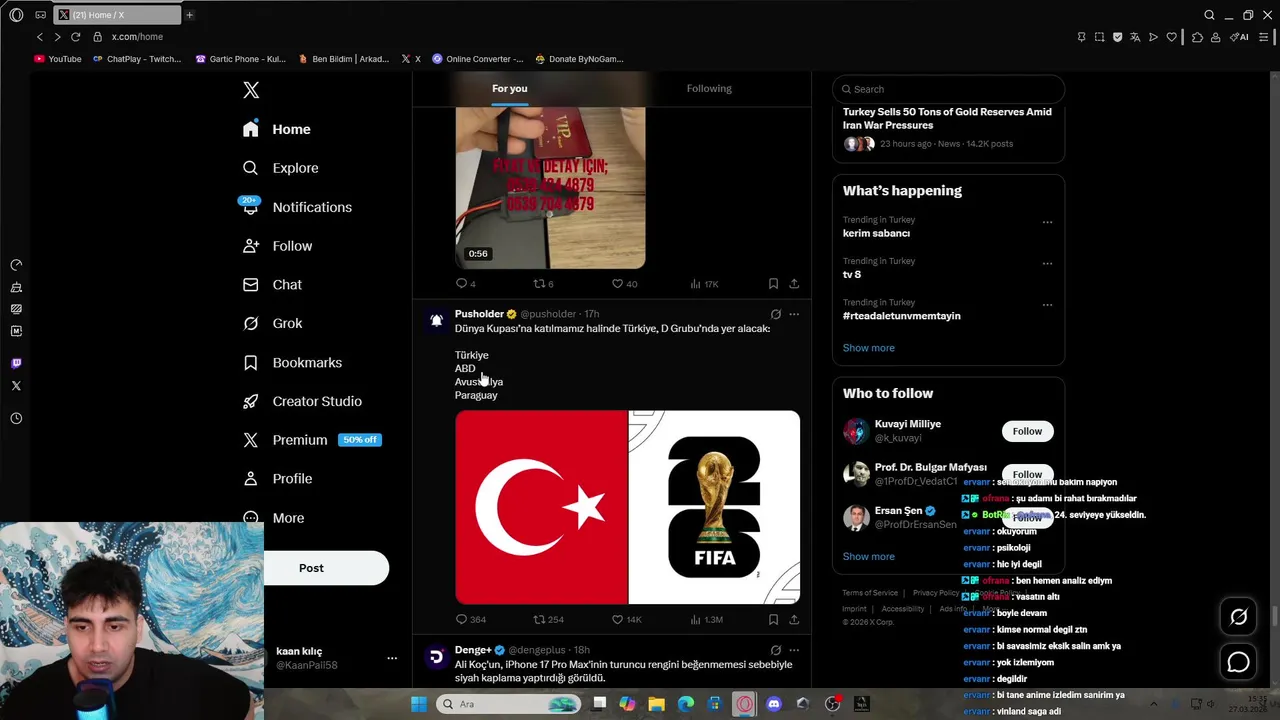Click the Windows taskbar search box
The width and height of the screenshot is (1280, 720).
click(x=509, y=704)
